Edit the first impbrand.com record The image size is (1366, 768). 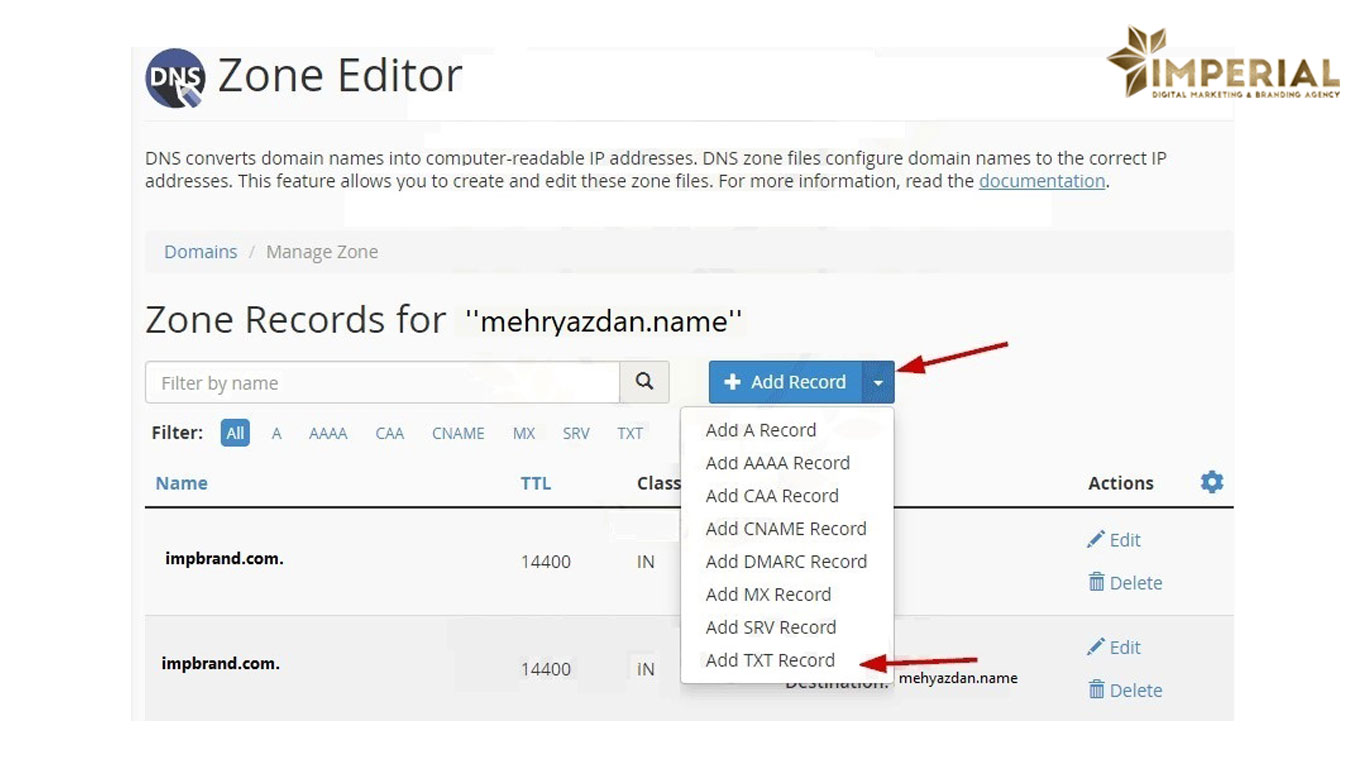(1114, 540)
